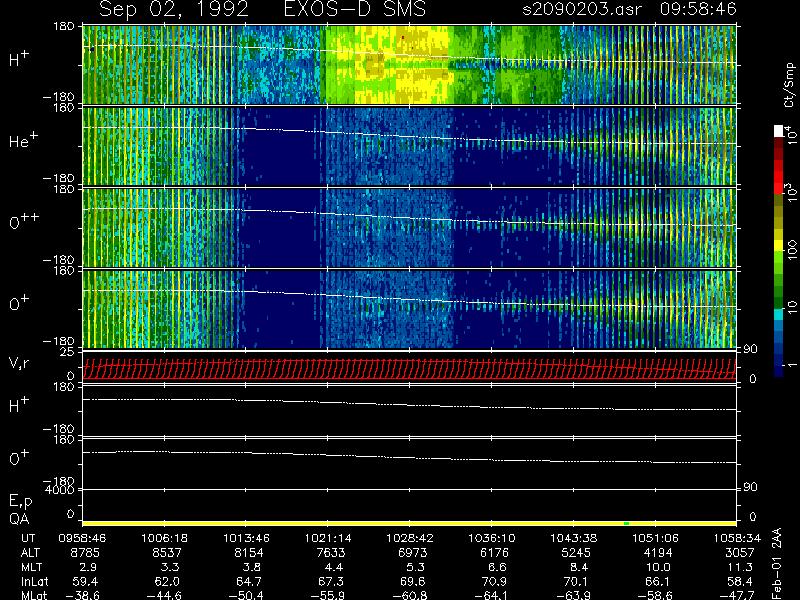800x600 pixels.
Task: Click the ALT value '6973'
Action: coord(413,553)
